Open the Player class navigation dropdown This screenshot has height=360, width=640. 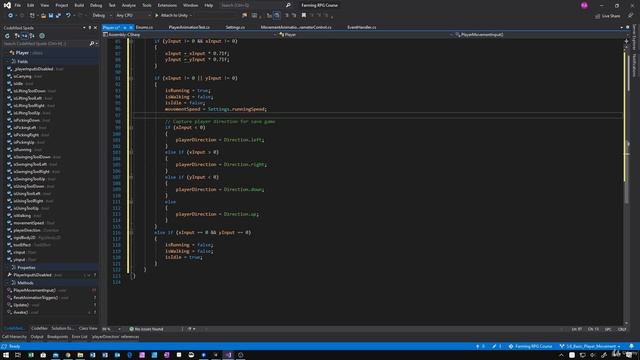coord(365,35)
